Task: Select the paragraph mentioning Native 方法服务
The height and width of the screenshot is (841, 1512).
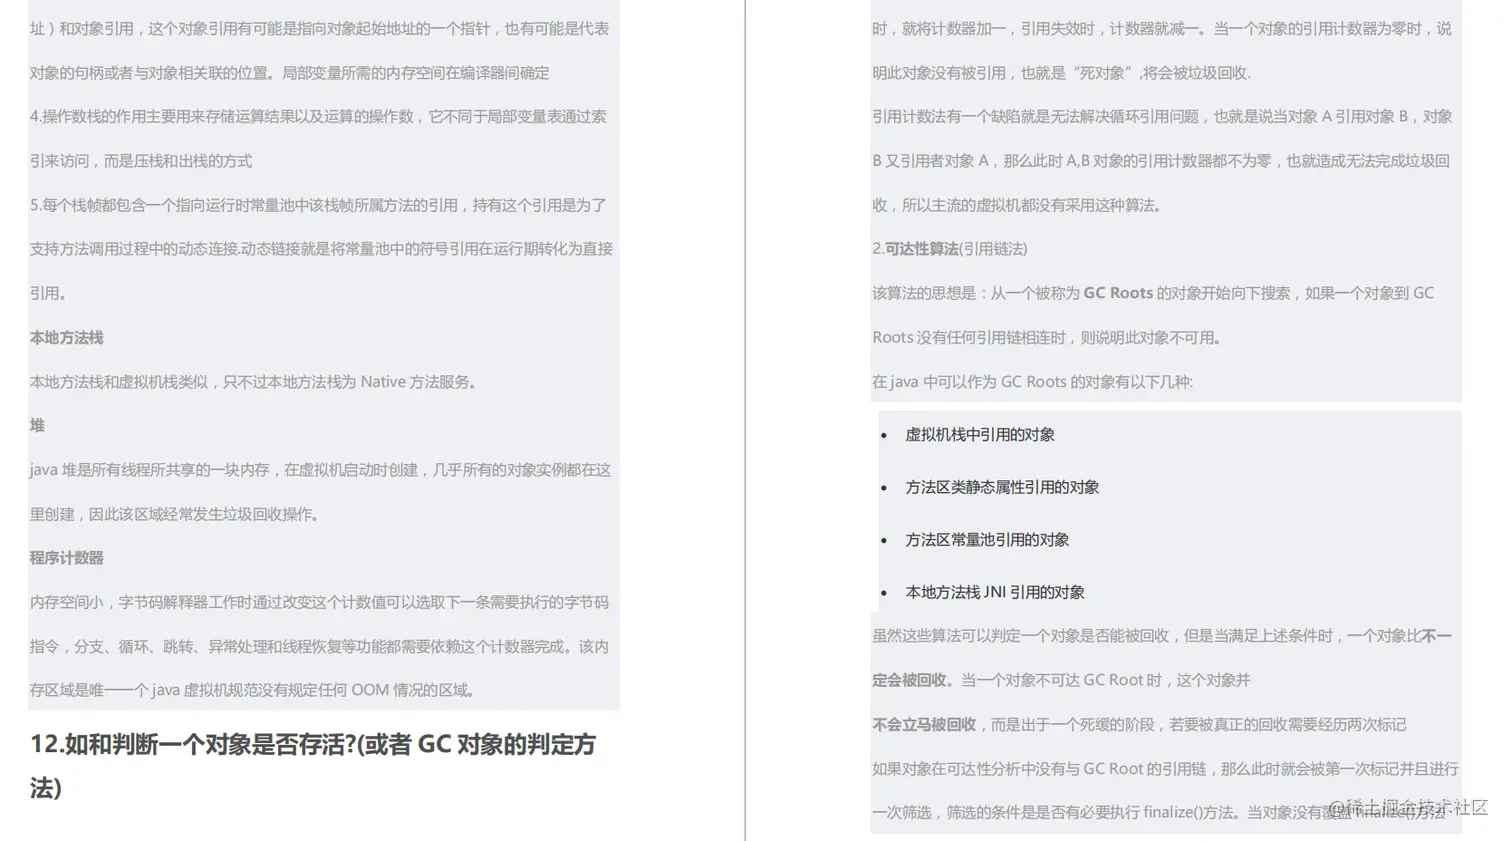Action: [x=252, y=381]
